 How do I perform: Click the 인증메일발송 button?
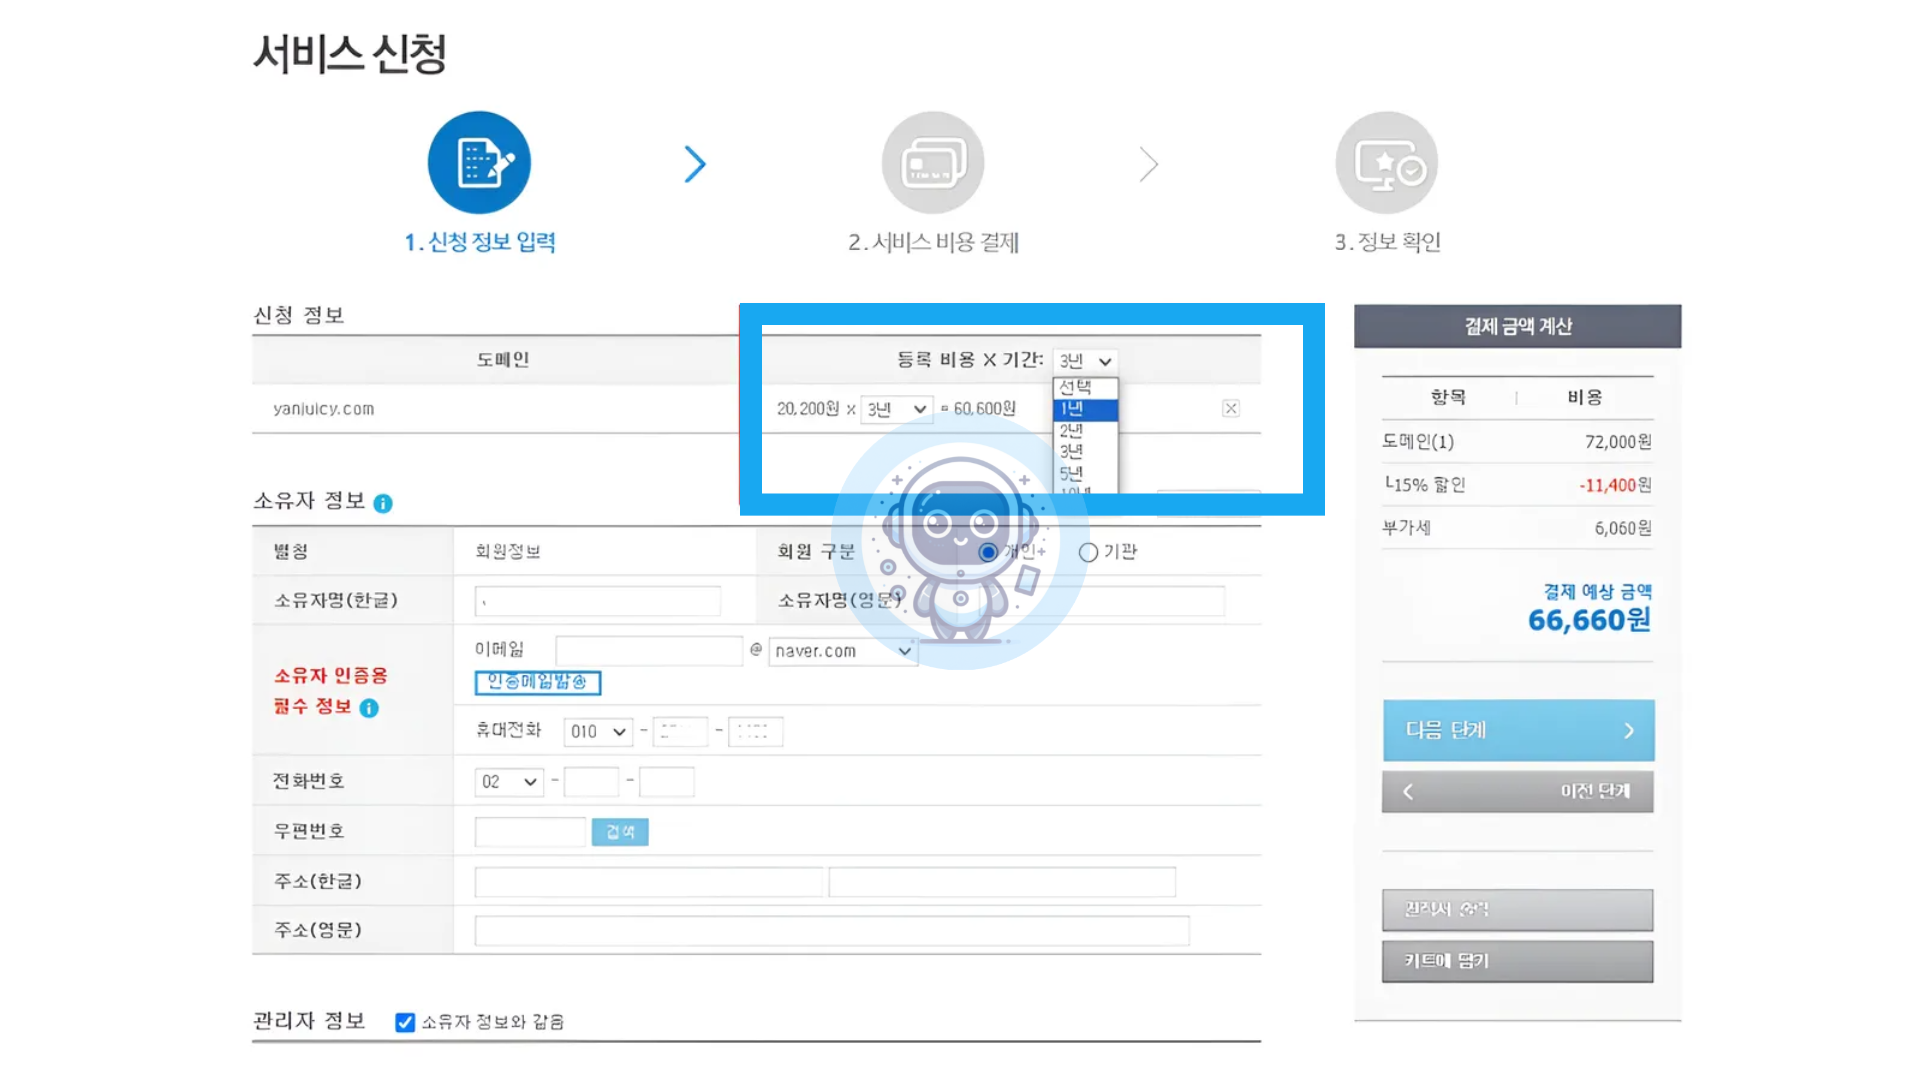coord(538,682)
